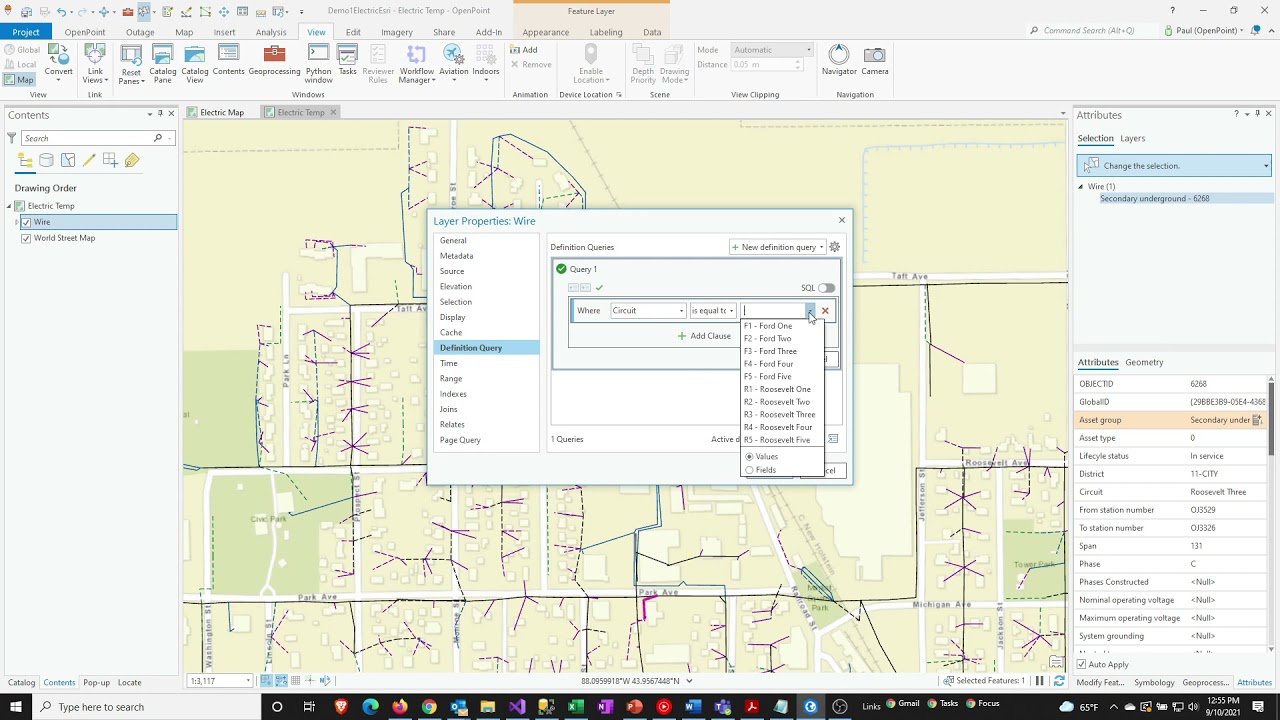This screenshot has height=720, width=1280.
Task: Refresh the map using status bar icon
Action: coord(1059,681)
